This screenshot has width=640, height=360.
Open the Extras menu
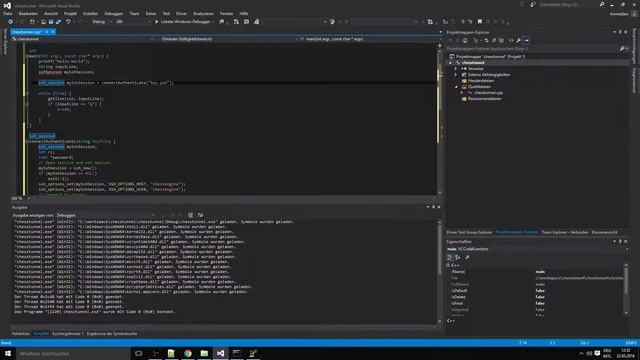[x=151, y=13]
